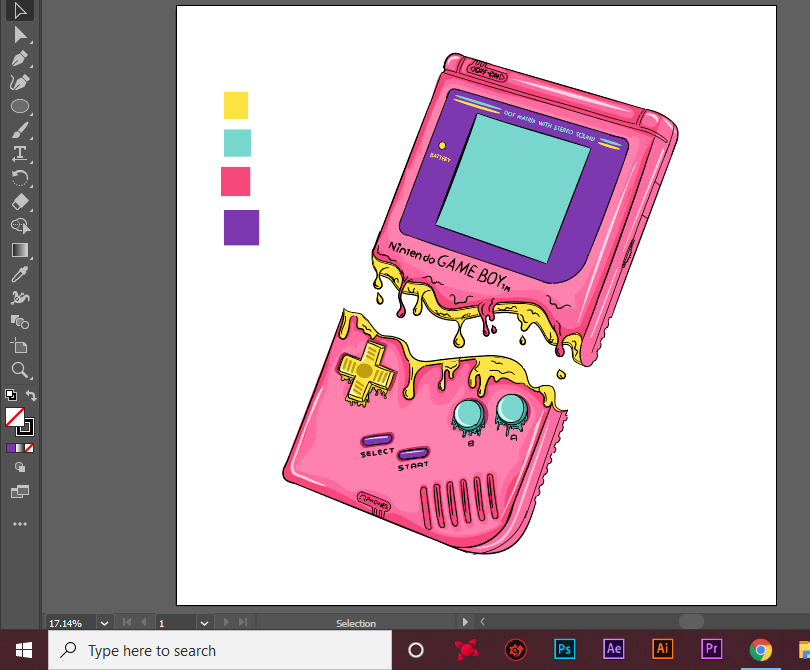Viewport: 810px width, 670px height.
Task: Select the Paintbrush tool
Action: [x=20, y=130]
